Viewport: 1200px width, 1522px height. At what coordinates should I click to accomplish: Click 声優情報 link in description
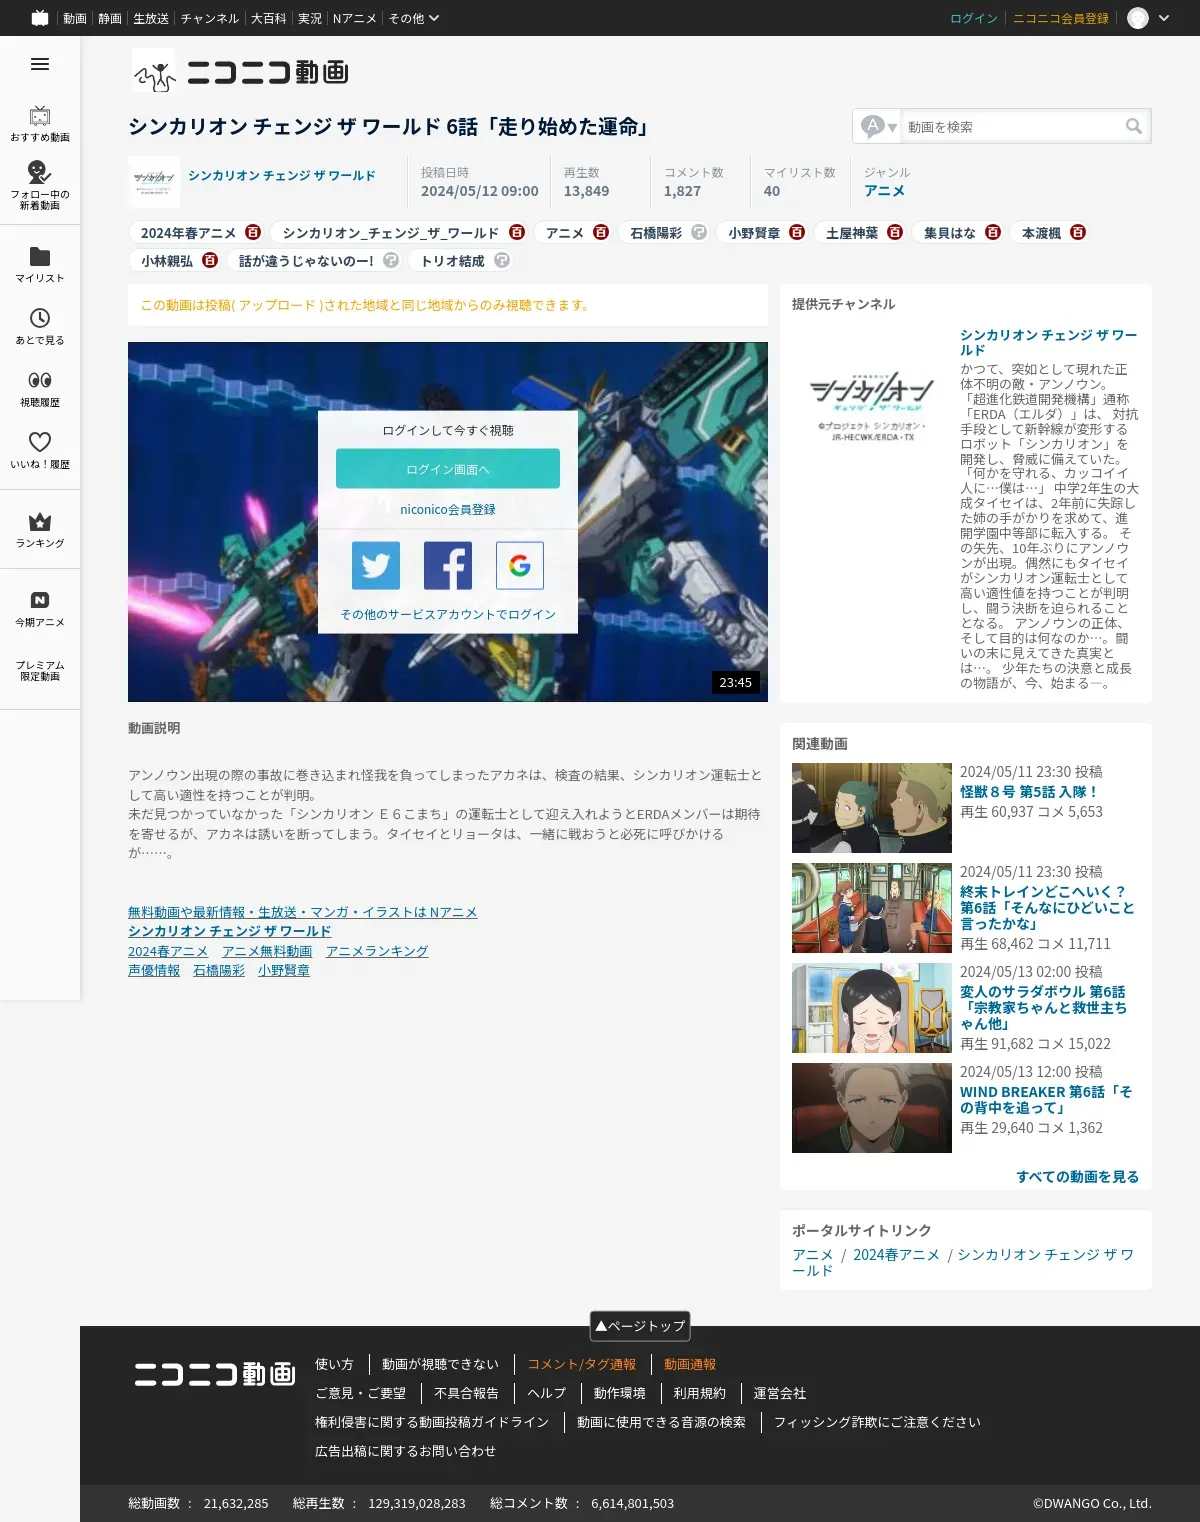pos(154,970)
